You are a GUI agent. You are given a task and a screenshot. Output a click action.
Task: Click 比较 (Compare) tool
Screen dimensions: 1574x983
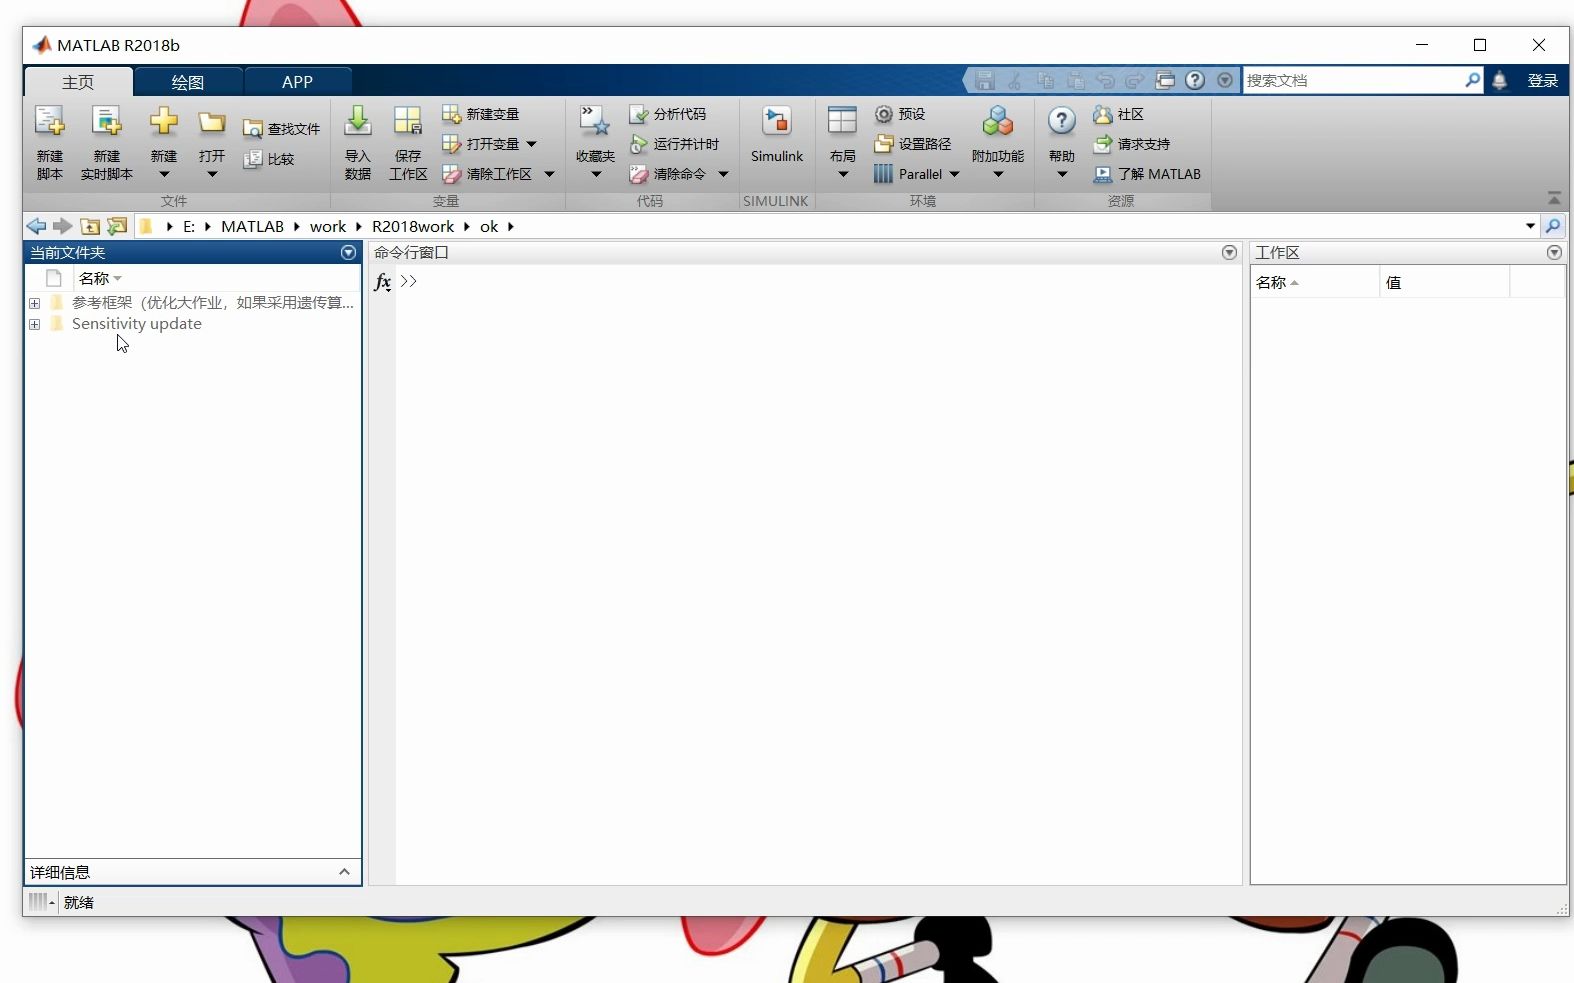pyautogui.click(x=269, y=159)
